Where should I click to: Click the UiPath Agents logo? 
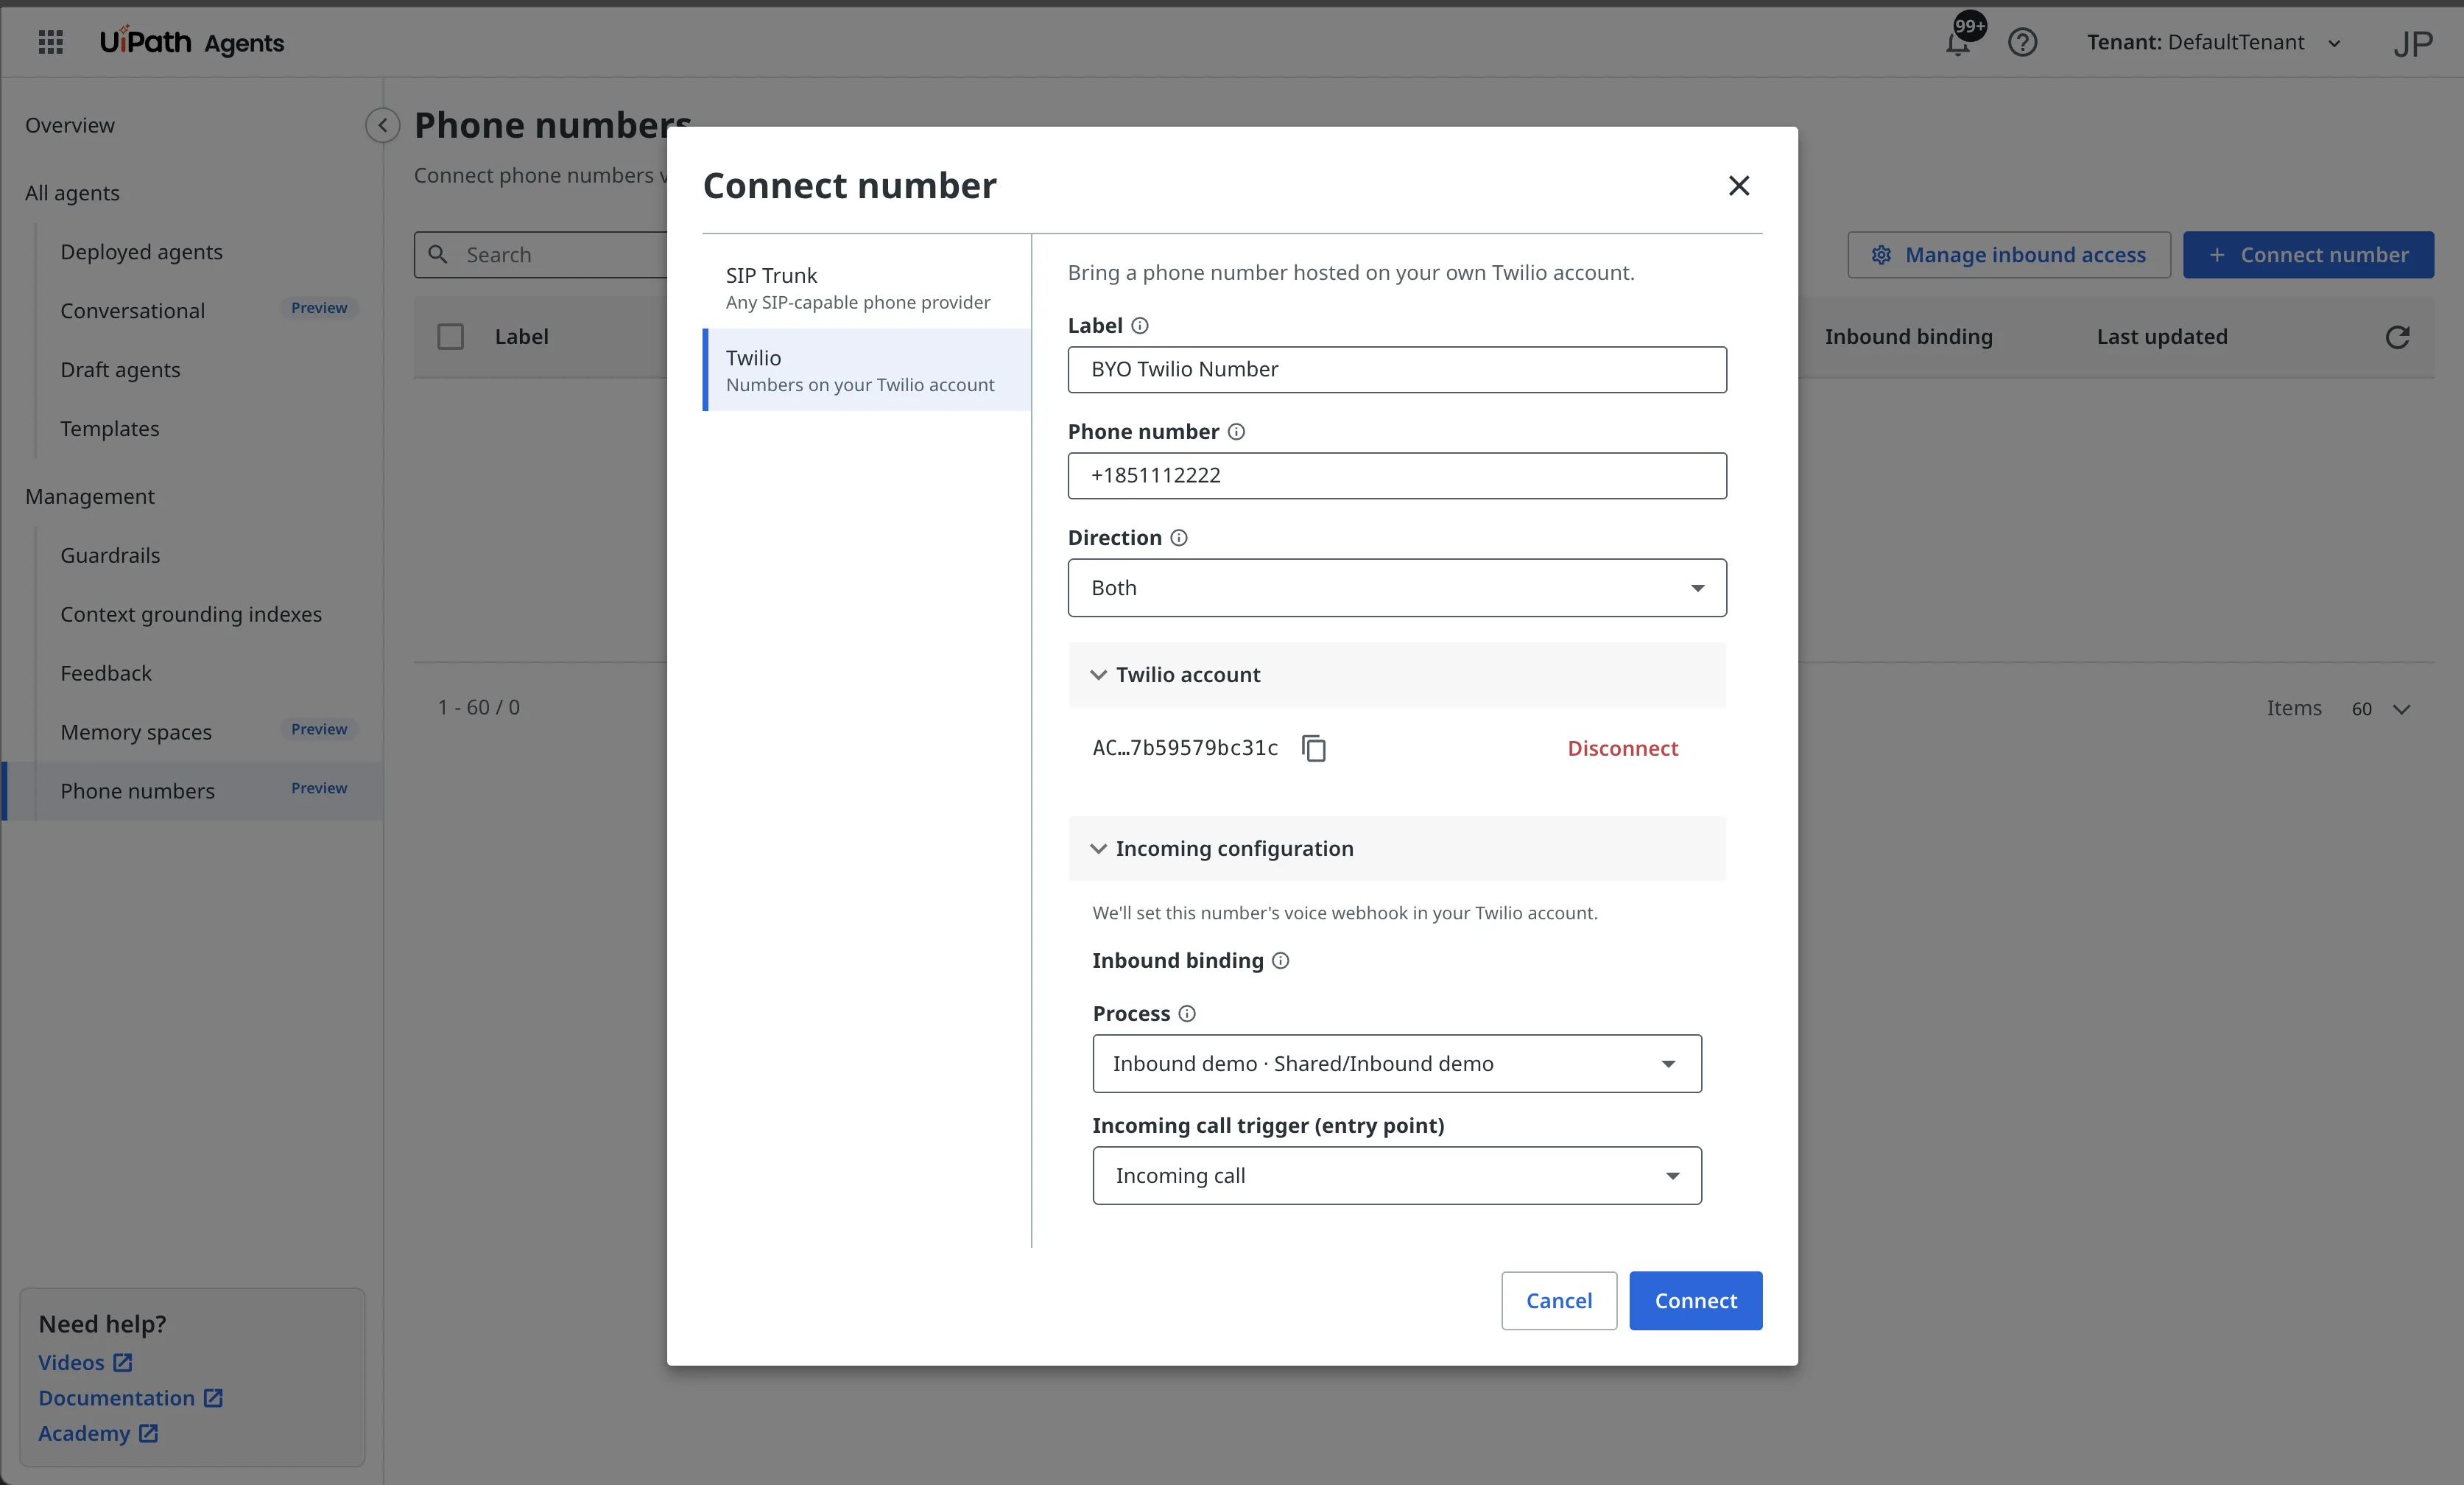[x=191, y=42]
